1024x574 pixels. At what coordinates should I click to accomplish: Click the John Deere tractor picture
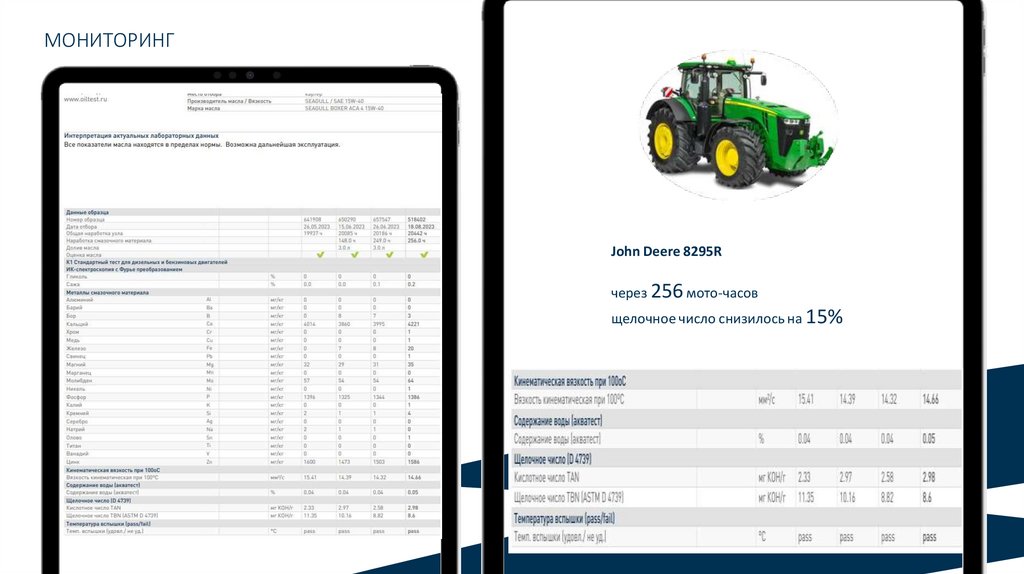click(x=739, y=124)
